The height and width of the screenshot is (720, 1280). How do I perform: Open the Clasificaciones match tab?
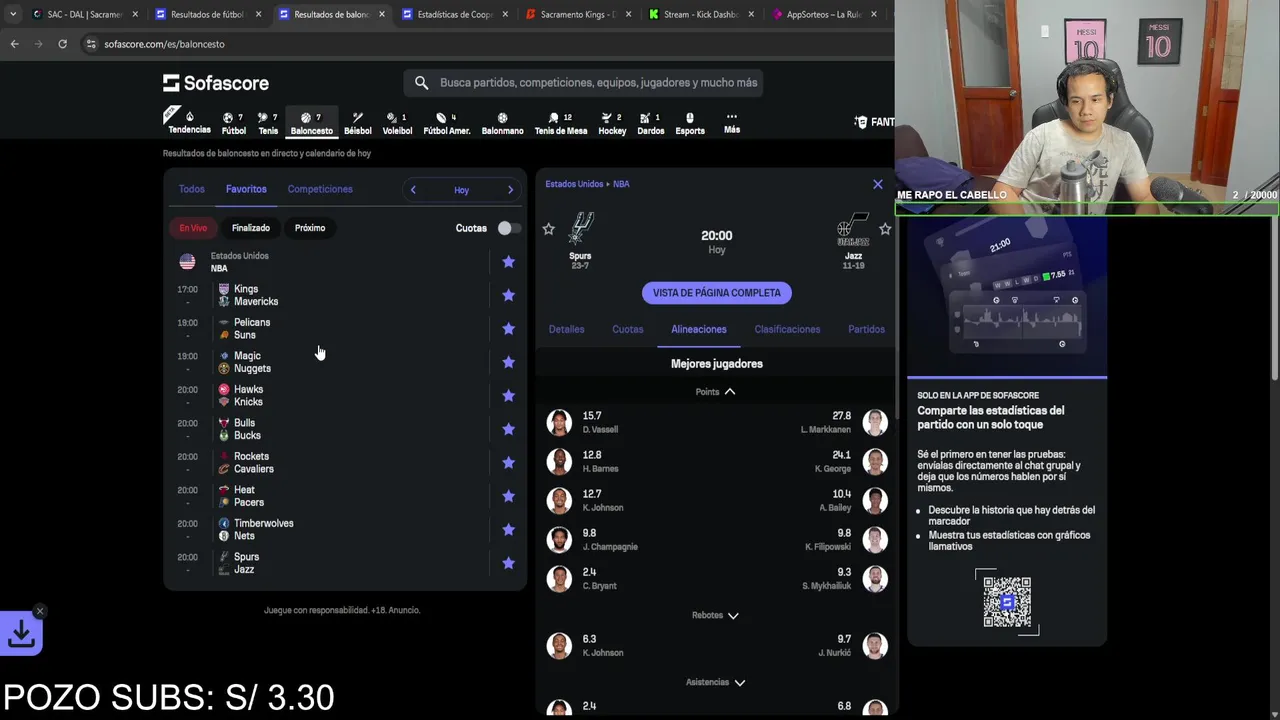[x=787, y=329]
